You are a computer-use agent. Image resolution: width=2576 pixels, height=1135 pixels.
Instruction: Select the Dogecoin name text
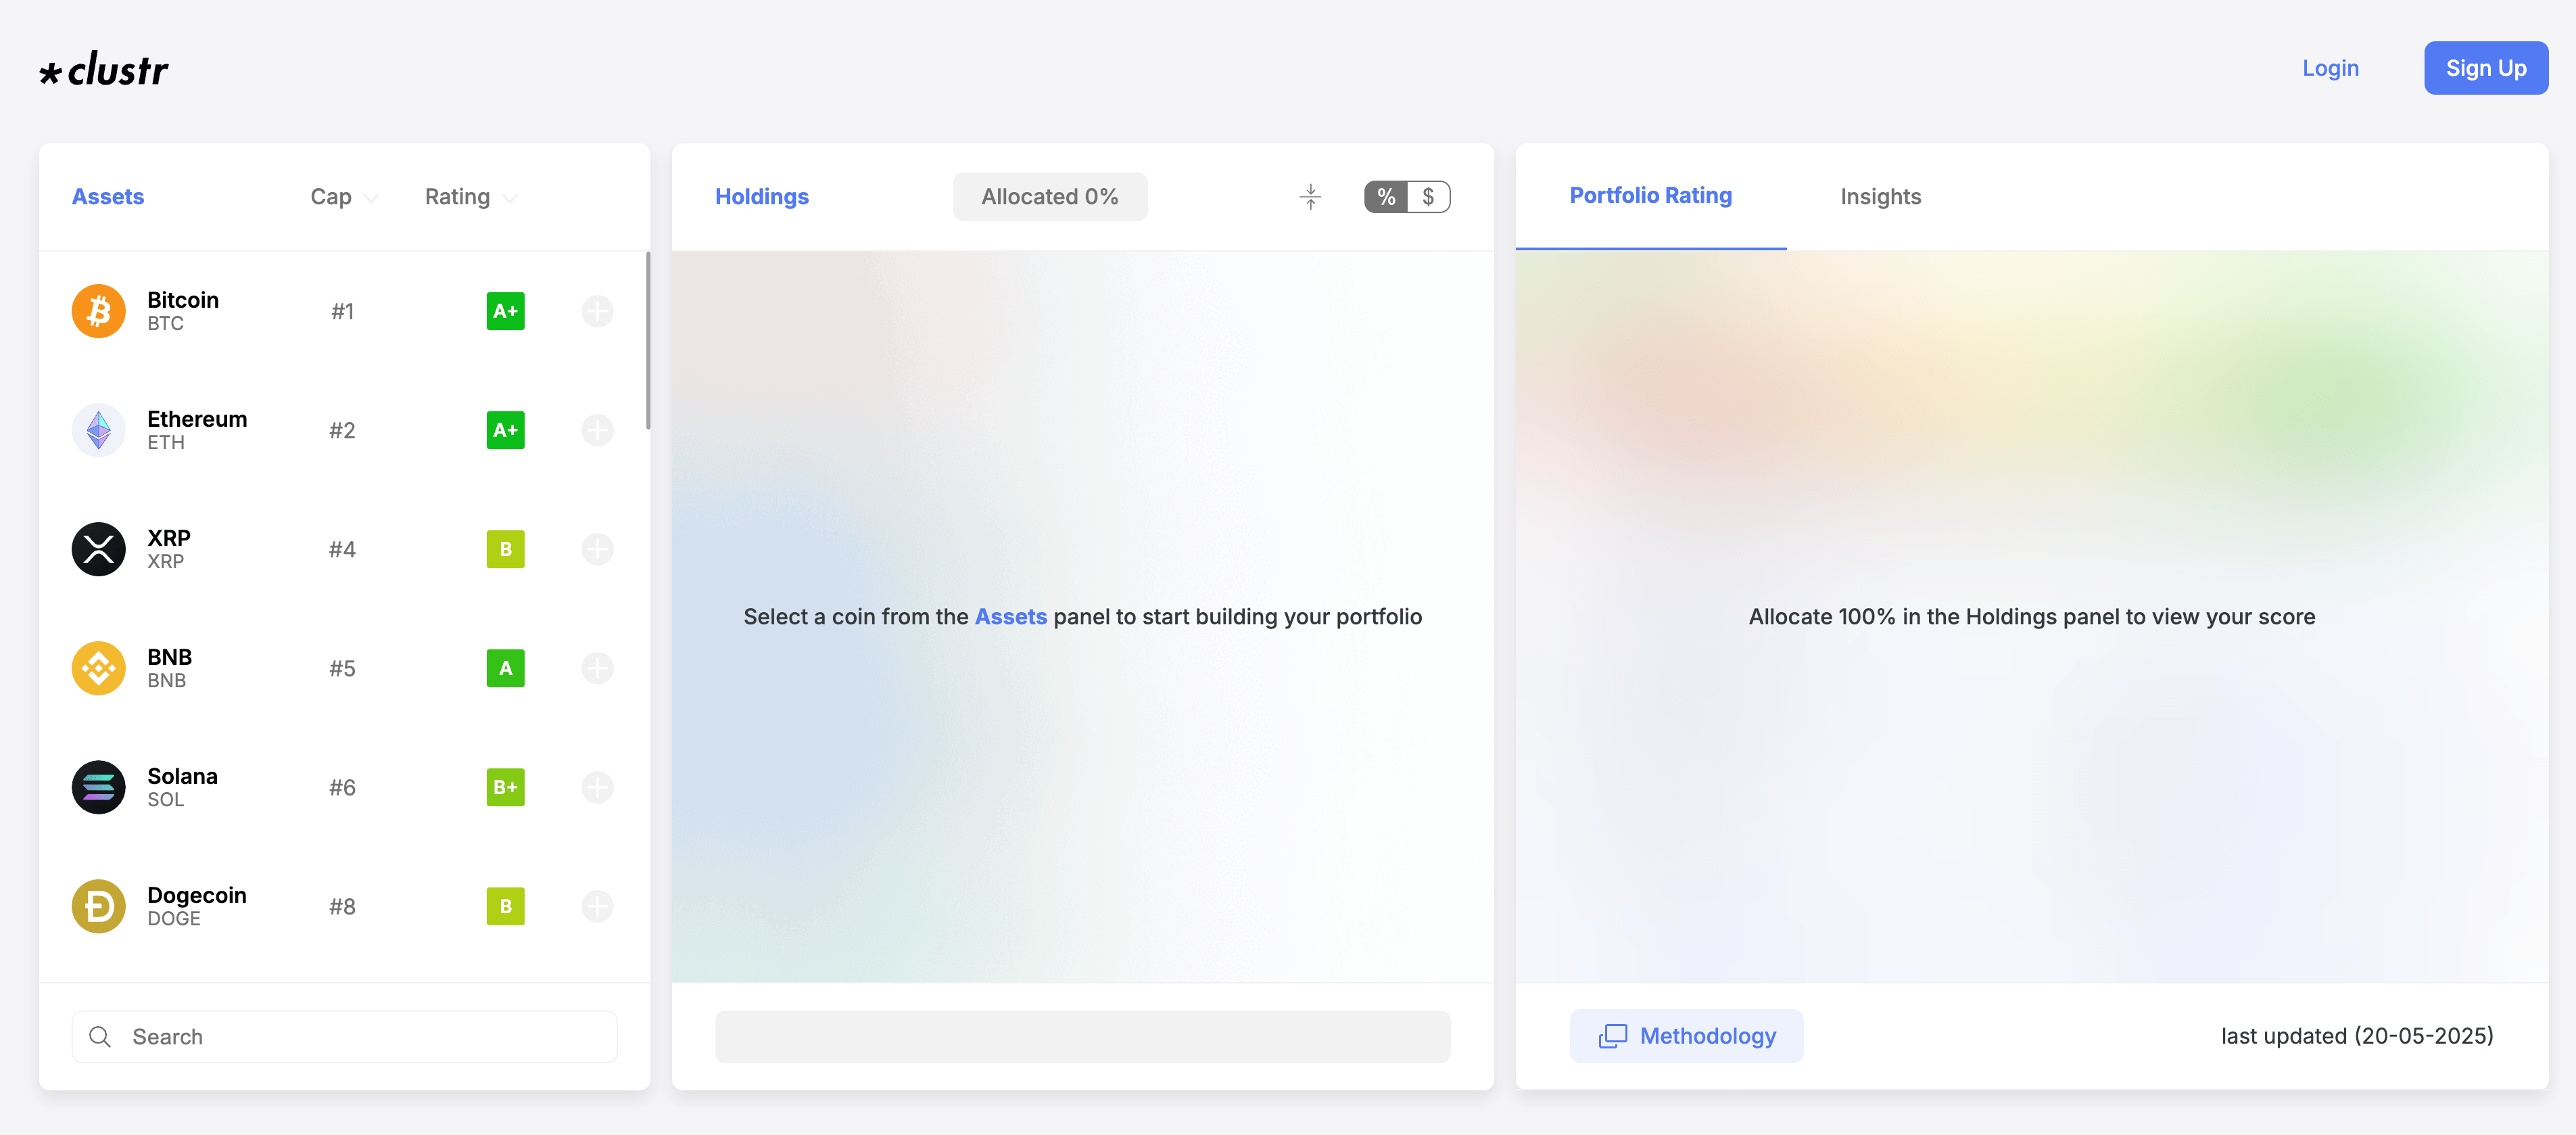[197, 895]
